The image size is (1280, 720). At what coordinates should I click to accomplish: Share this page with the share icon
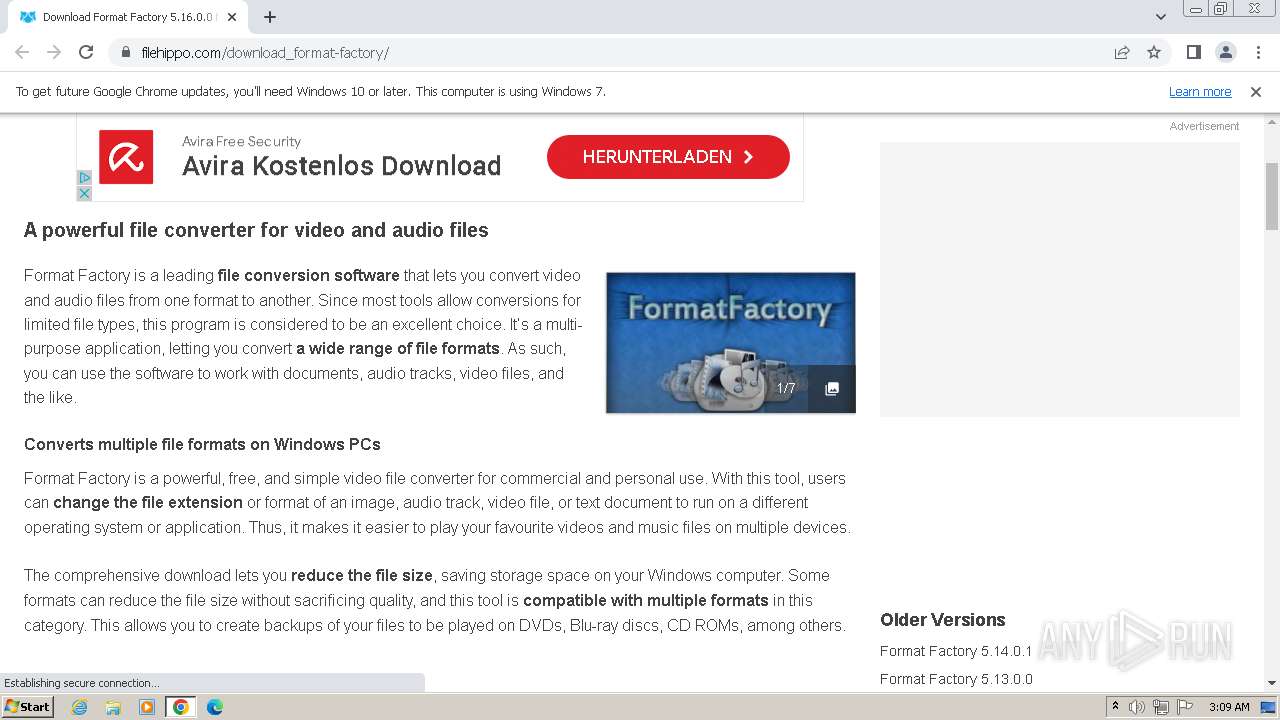coord(1122,52)
